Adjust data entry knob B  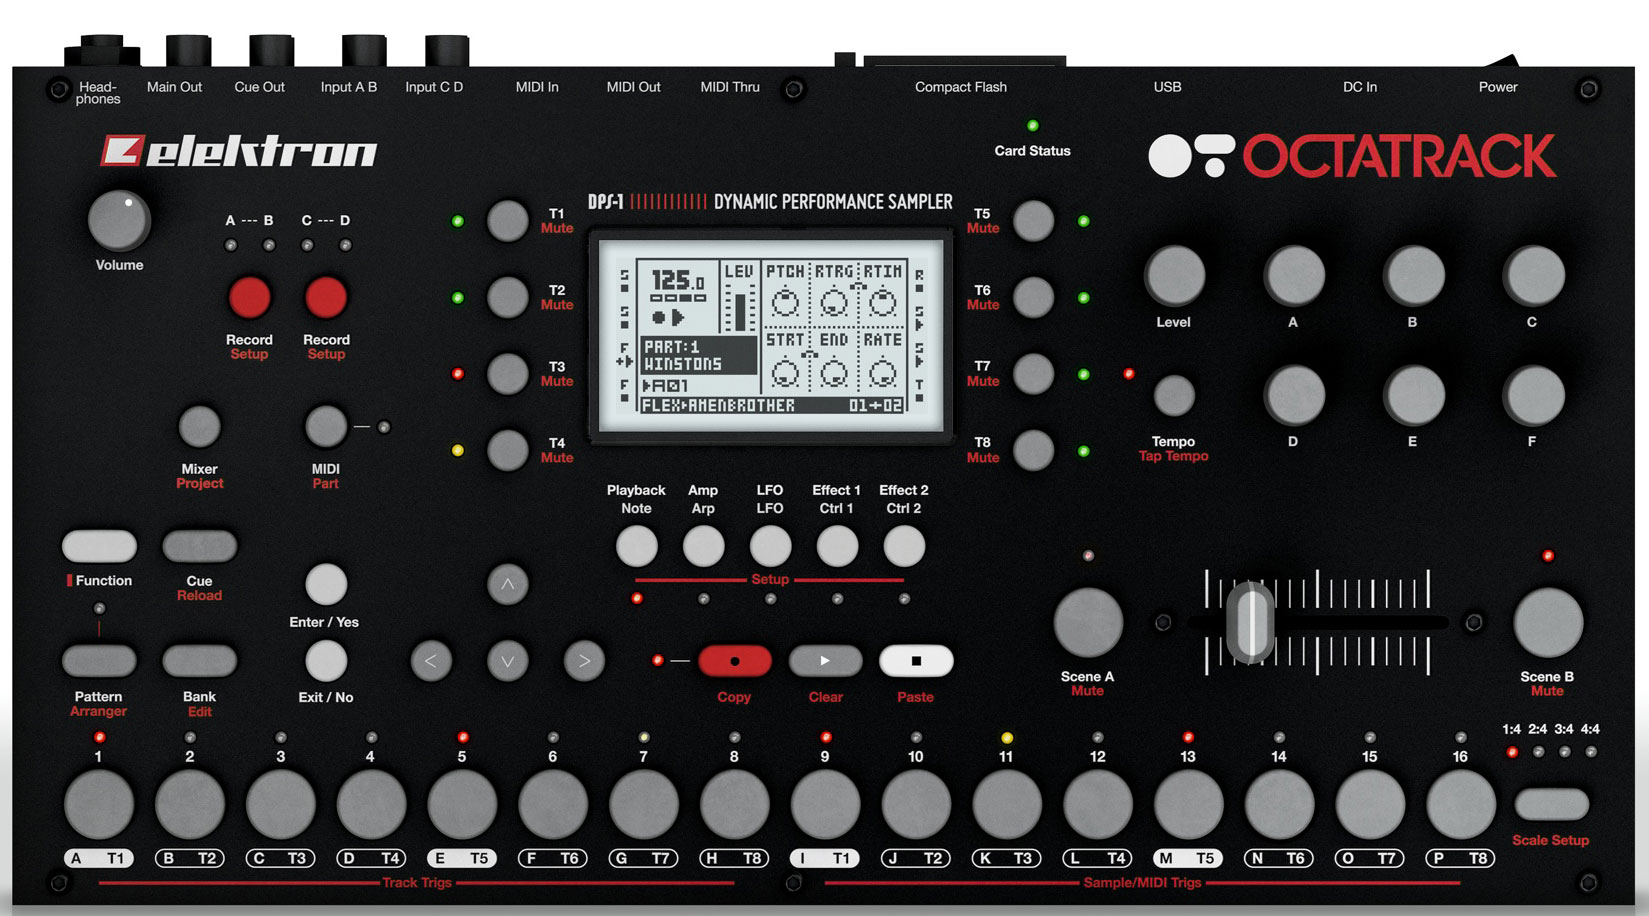point(1413,275)
